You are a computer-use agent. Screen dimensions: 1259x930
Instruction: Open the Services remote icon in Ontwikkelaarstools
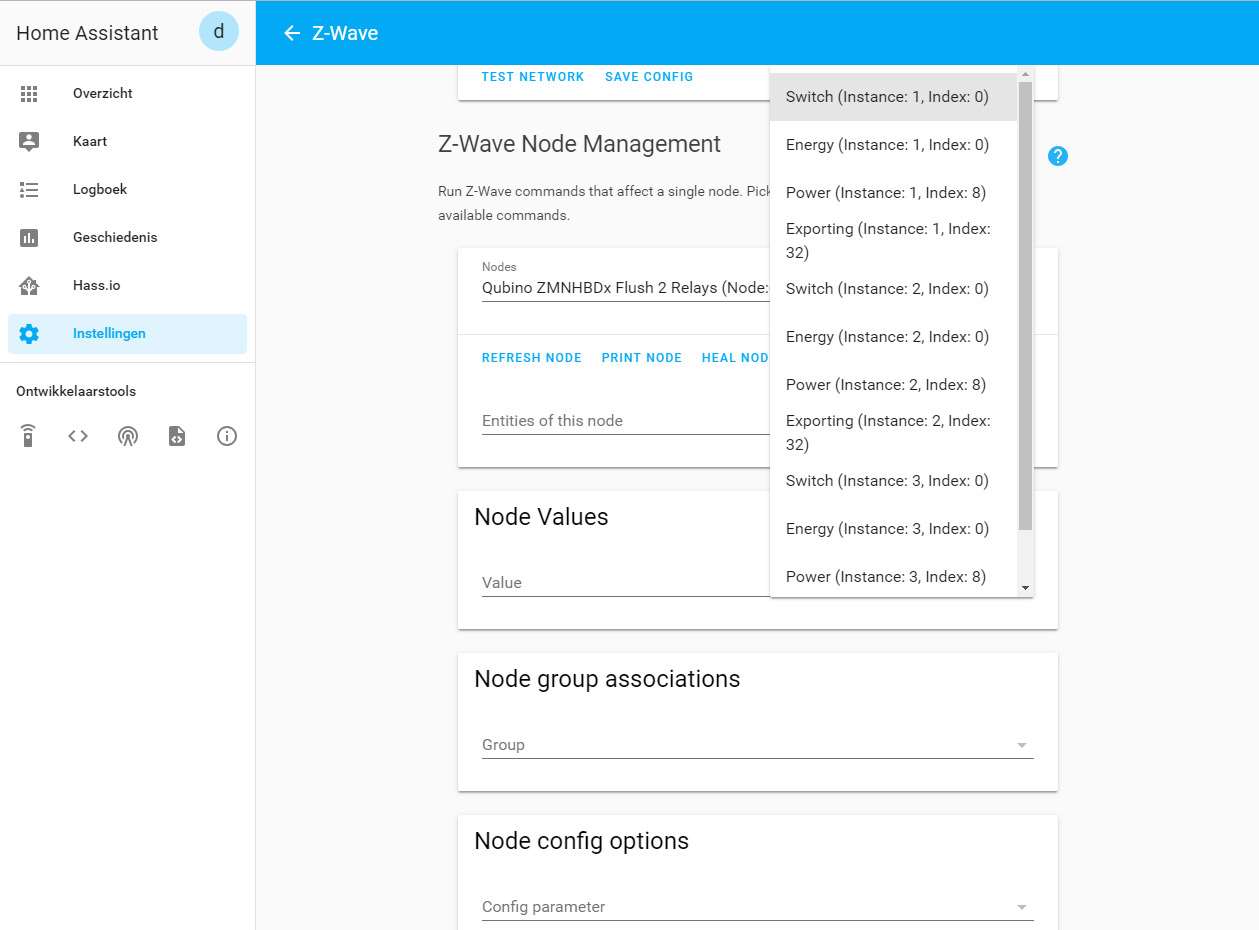click(x=28, y=436)
